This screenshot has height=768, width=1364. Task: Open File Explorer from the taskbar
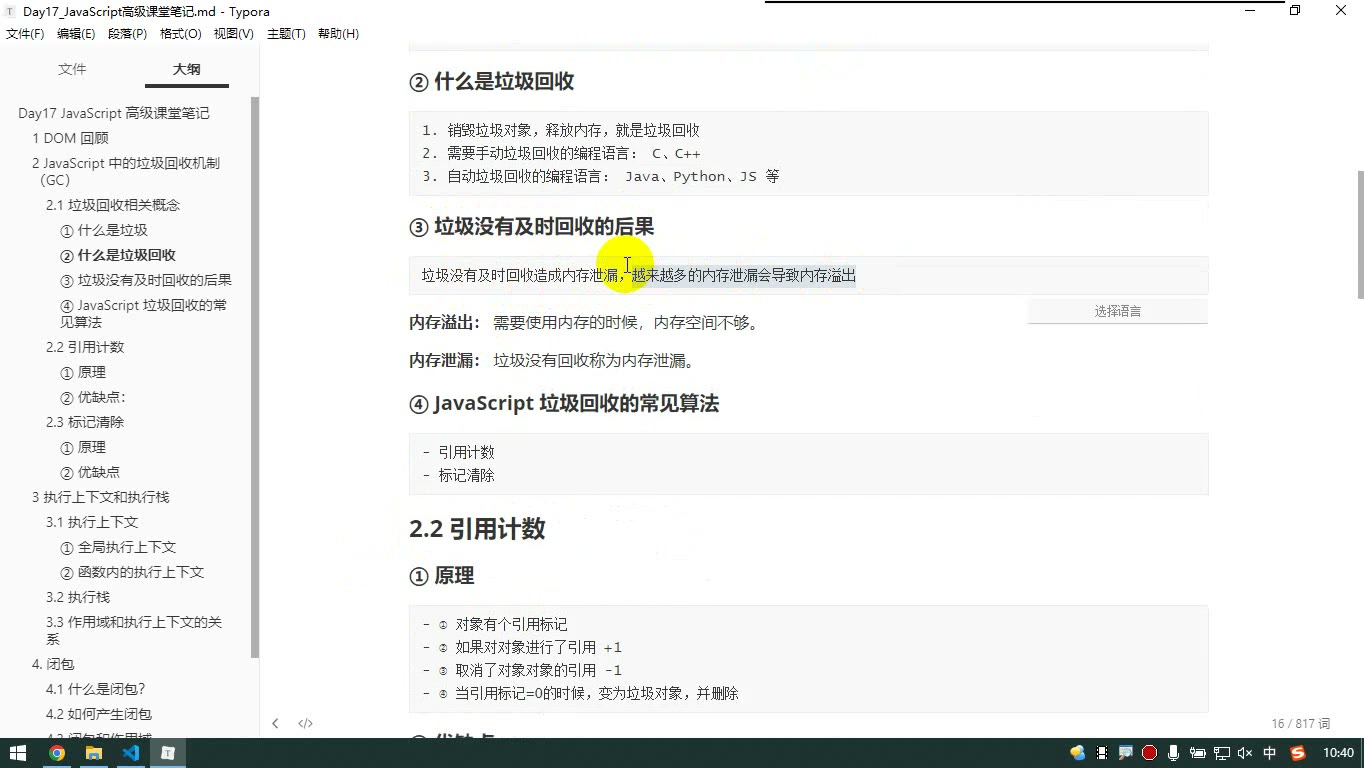(93, 753)
